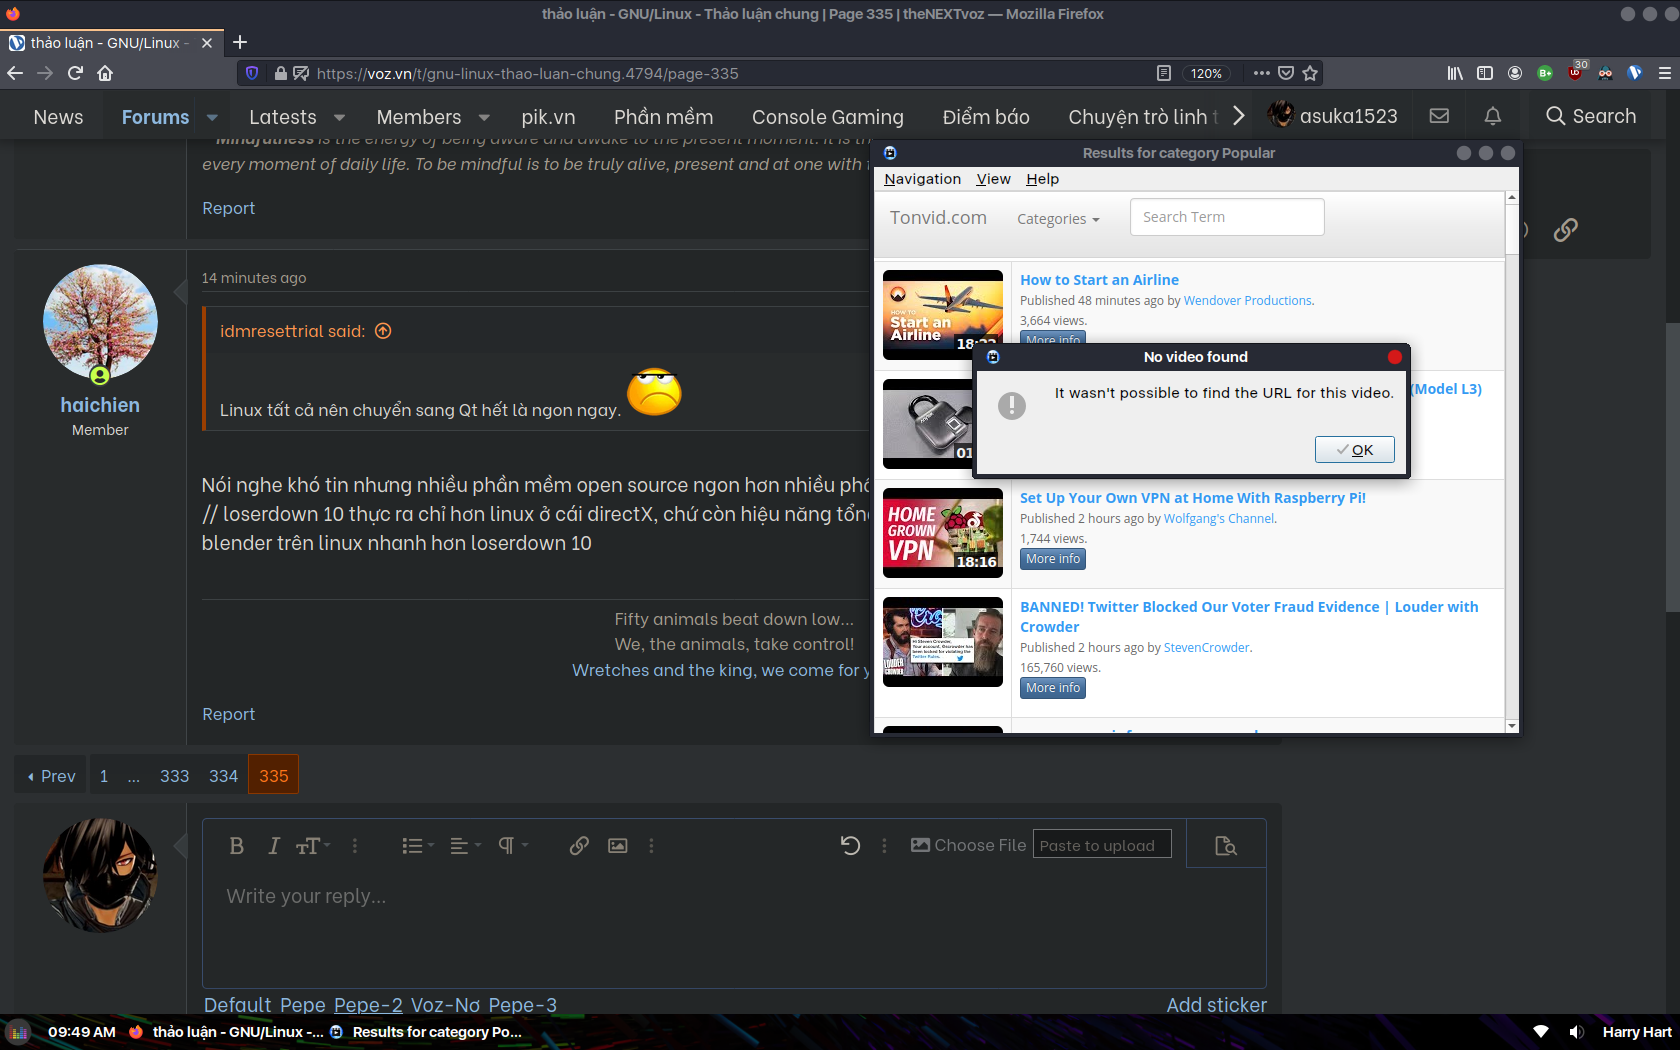Viewport: 1680px width, 1050px height.
Task: Open the View menu in the Tonvid window
Action: tap(993, 179)
